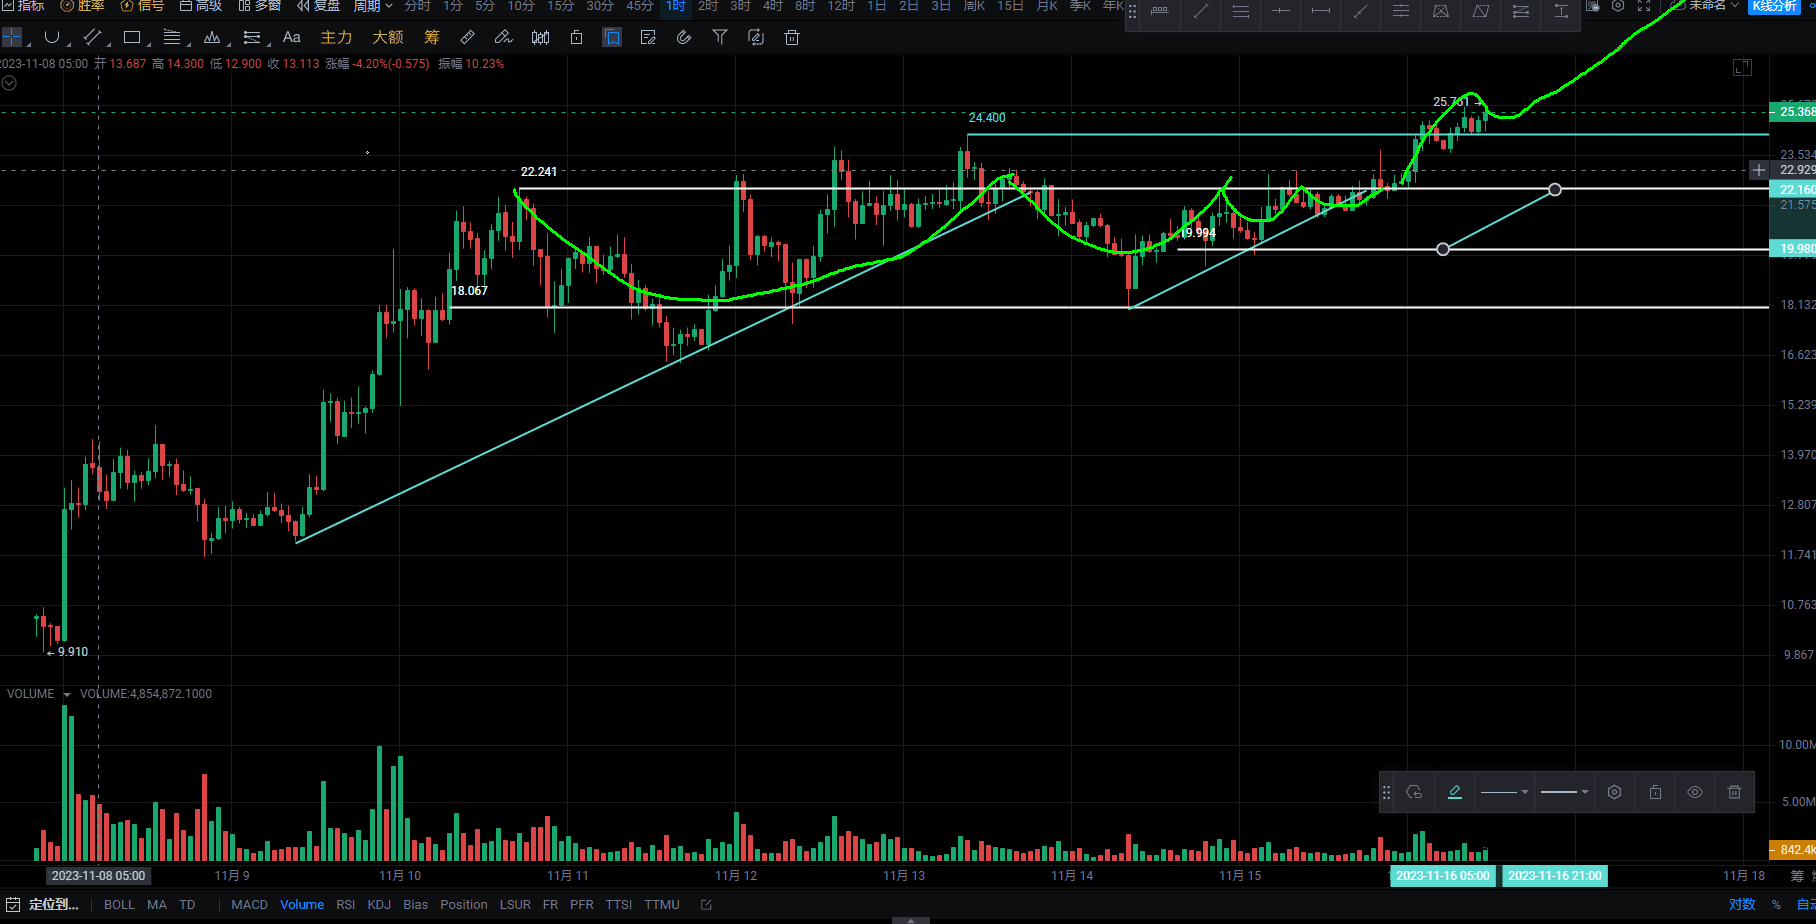Click the candlestick bars icon in drawing toolbar
The width and height of the screenshot is (1816, 924).
pyautogui.click(x=540, y=37)
